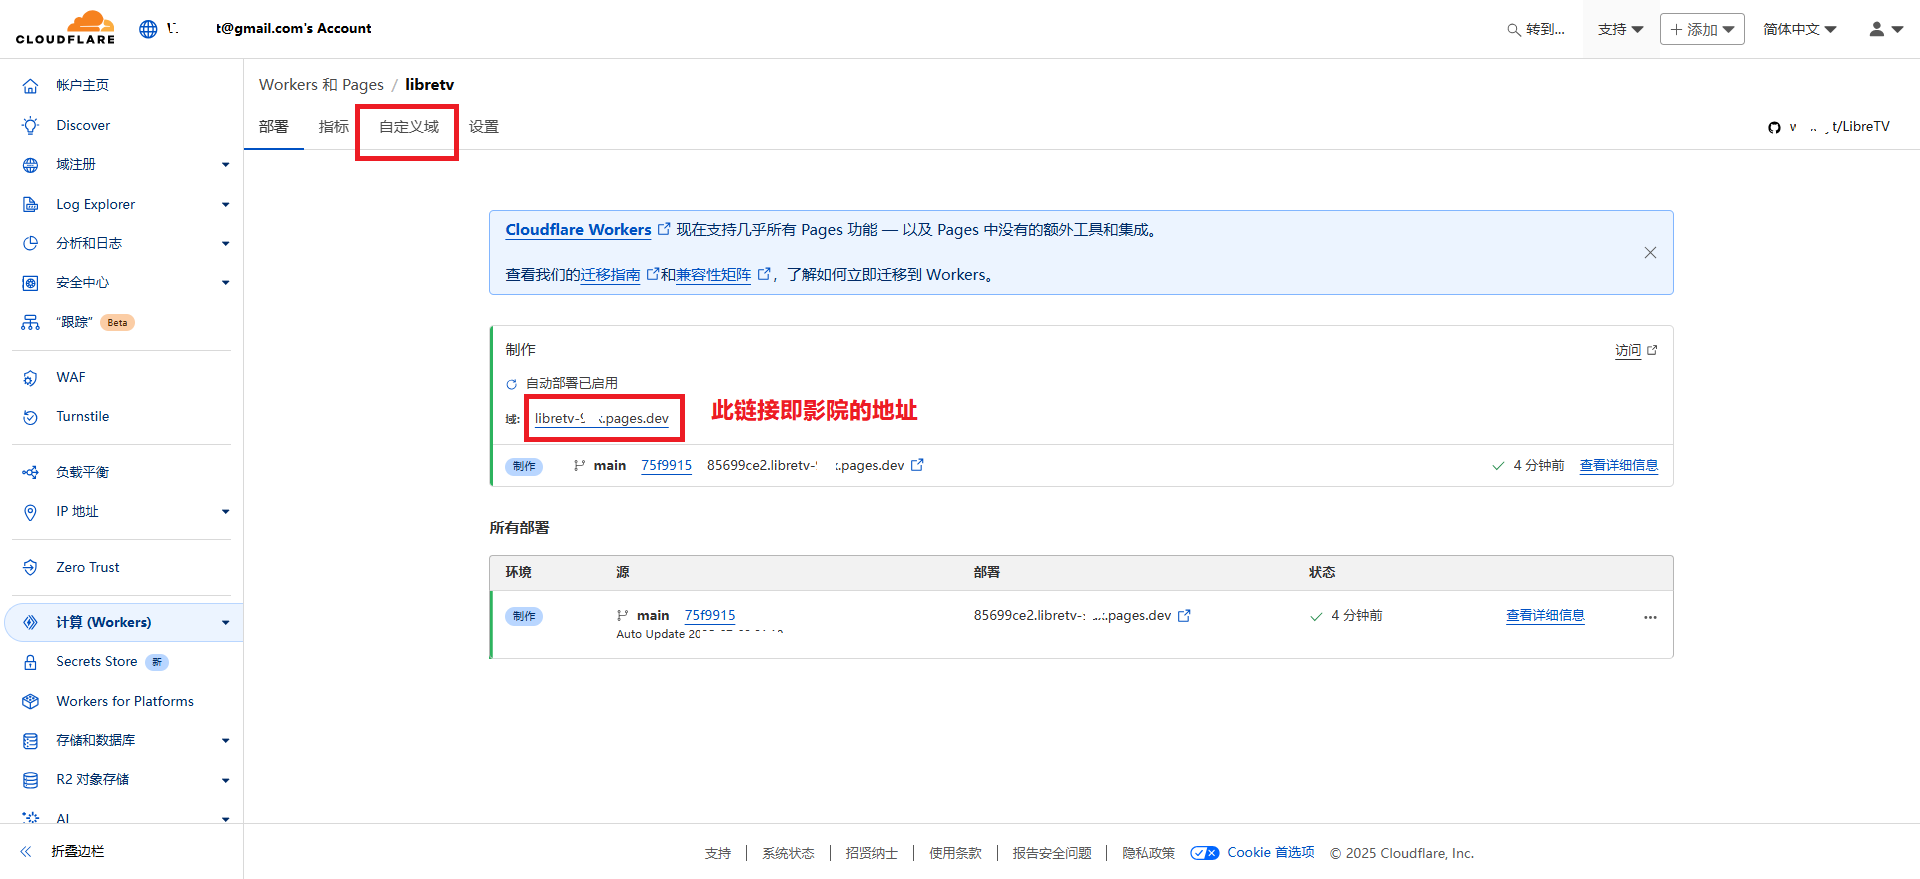Screen dimensions: 1920x879
Task: Click the user profile icon
Action: pyautogui.click(x=1884, y=29)
